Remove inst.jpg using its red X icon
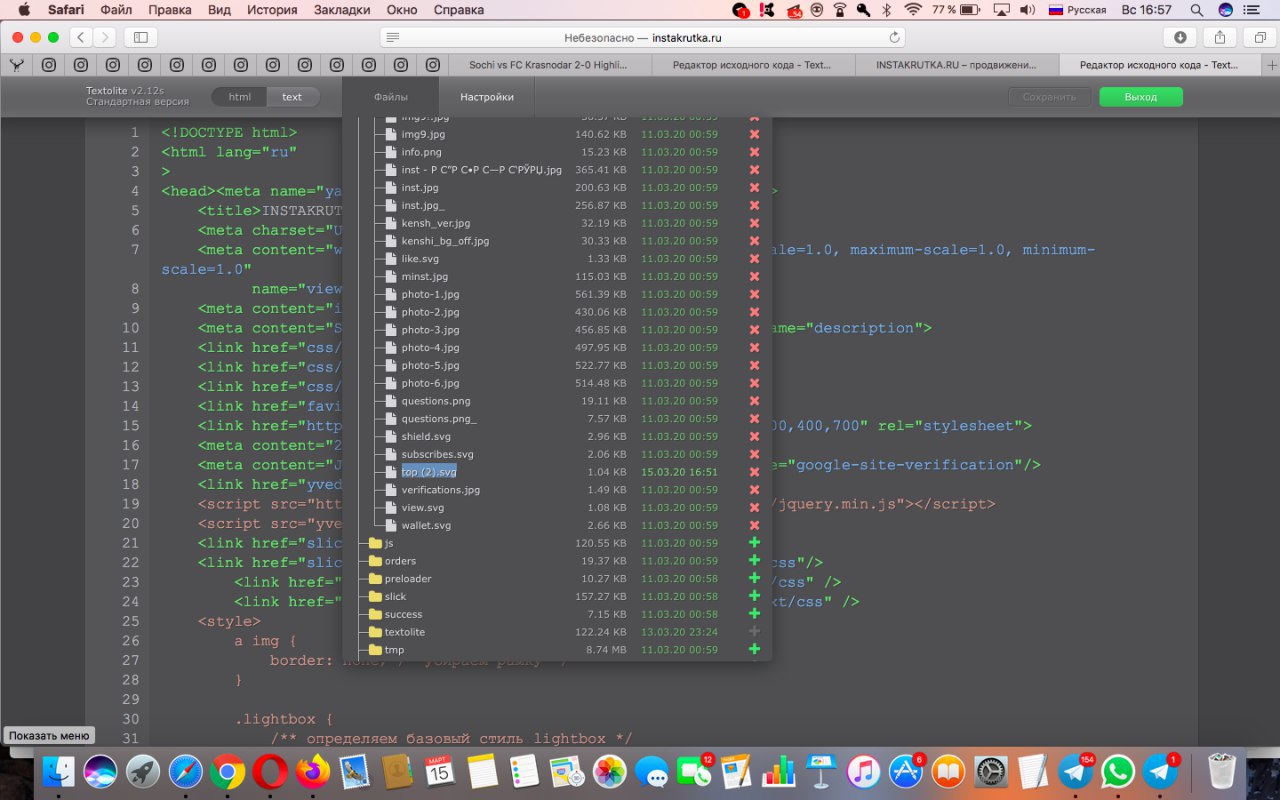Screen dimensions: 1280x800 pyautogui.click(x=754, y=188)
